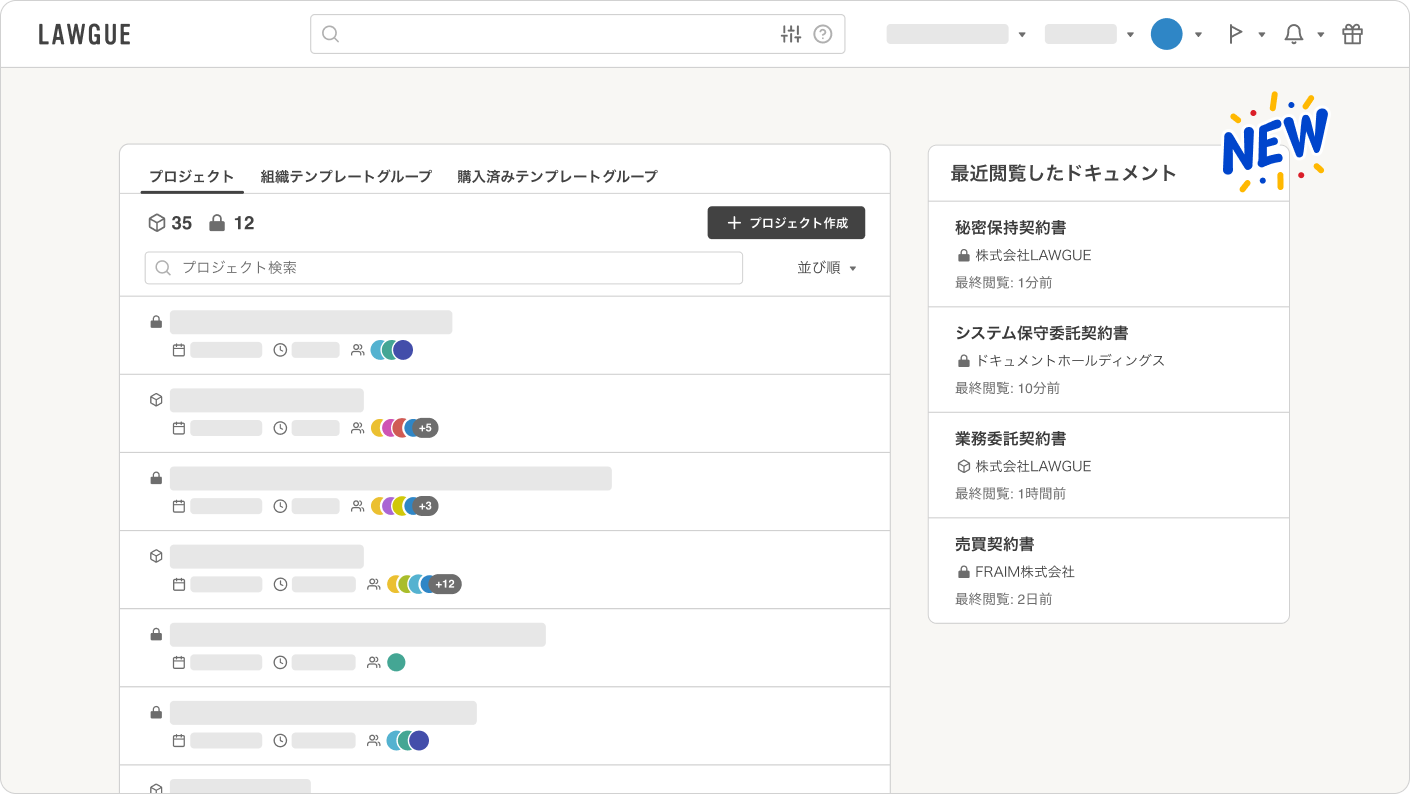Open search filter settings slider icon
This screenshot has width=1410, height=794.
pyautogui.click(x=790, y=34)
